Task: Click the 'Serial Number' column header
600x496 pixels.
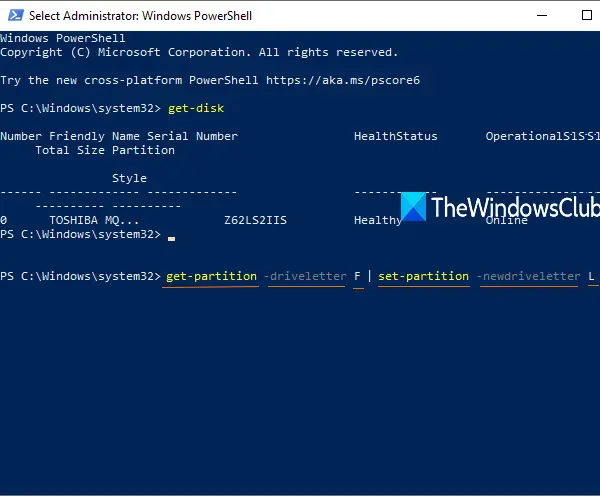Action: tap(192, 136)
